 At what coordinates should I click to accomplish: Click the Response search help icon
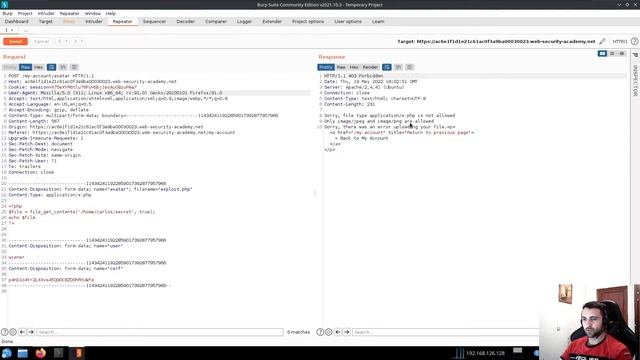point(320,332)
